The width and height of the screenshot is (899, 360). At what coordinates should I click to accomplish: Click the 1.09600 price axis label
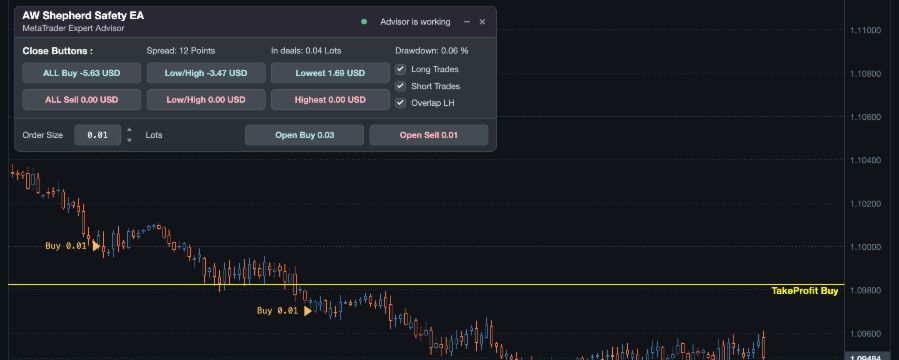point(865,334)
